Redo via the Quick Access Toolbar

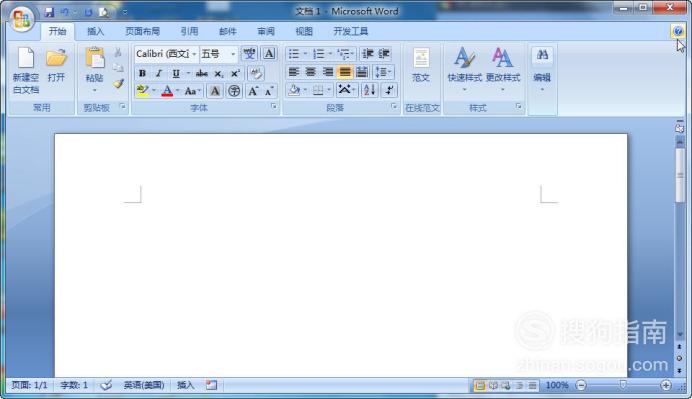tap(88, 12)
